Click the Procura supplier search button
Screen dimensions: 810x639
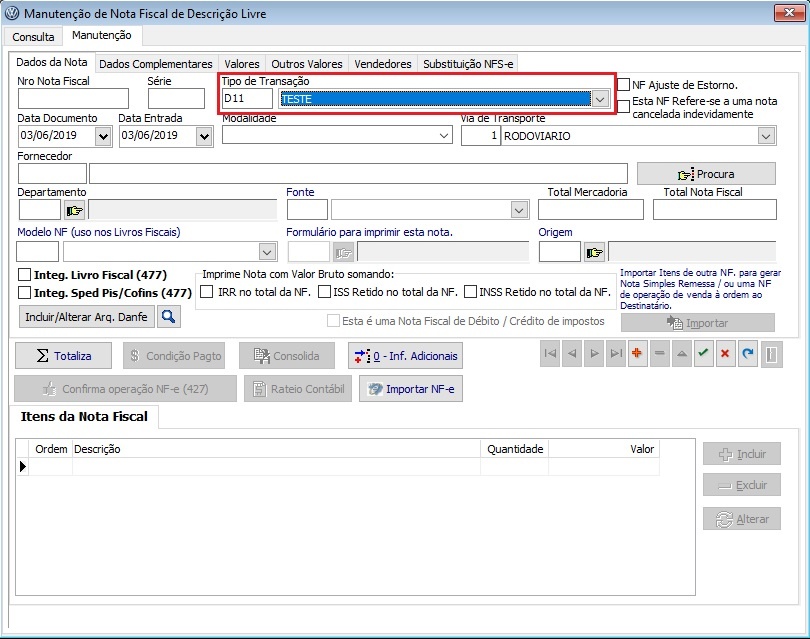pyautogui.click(x=706, y=174)
